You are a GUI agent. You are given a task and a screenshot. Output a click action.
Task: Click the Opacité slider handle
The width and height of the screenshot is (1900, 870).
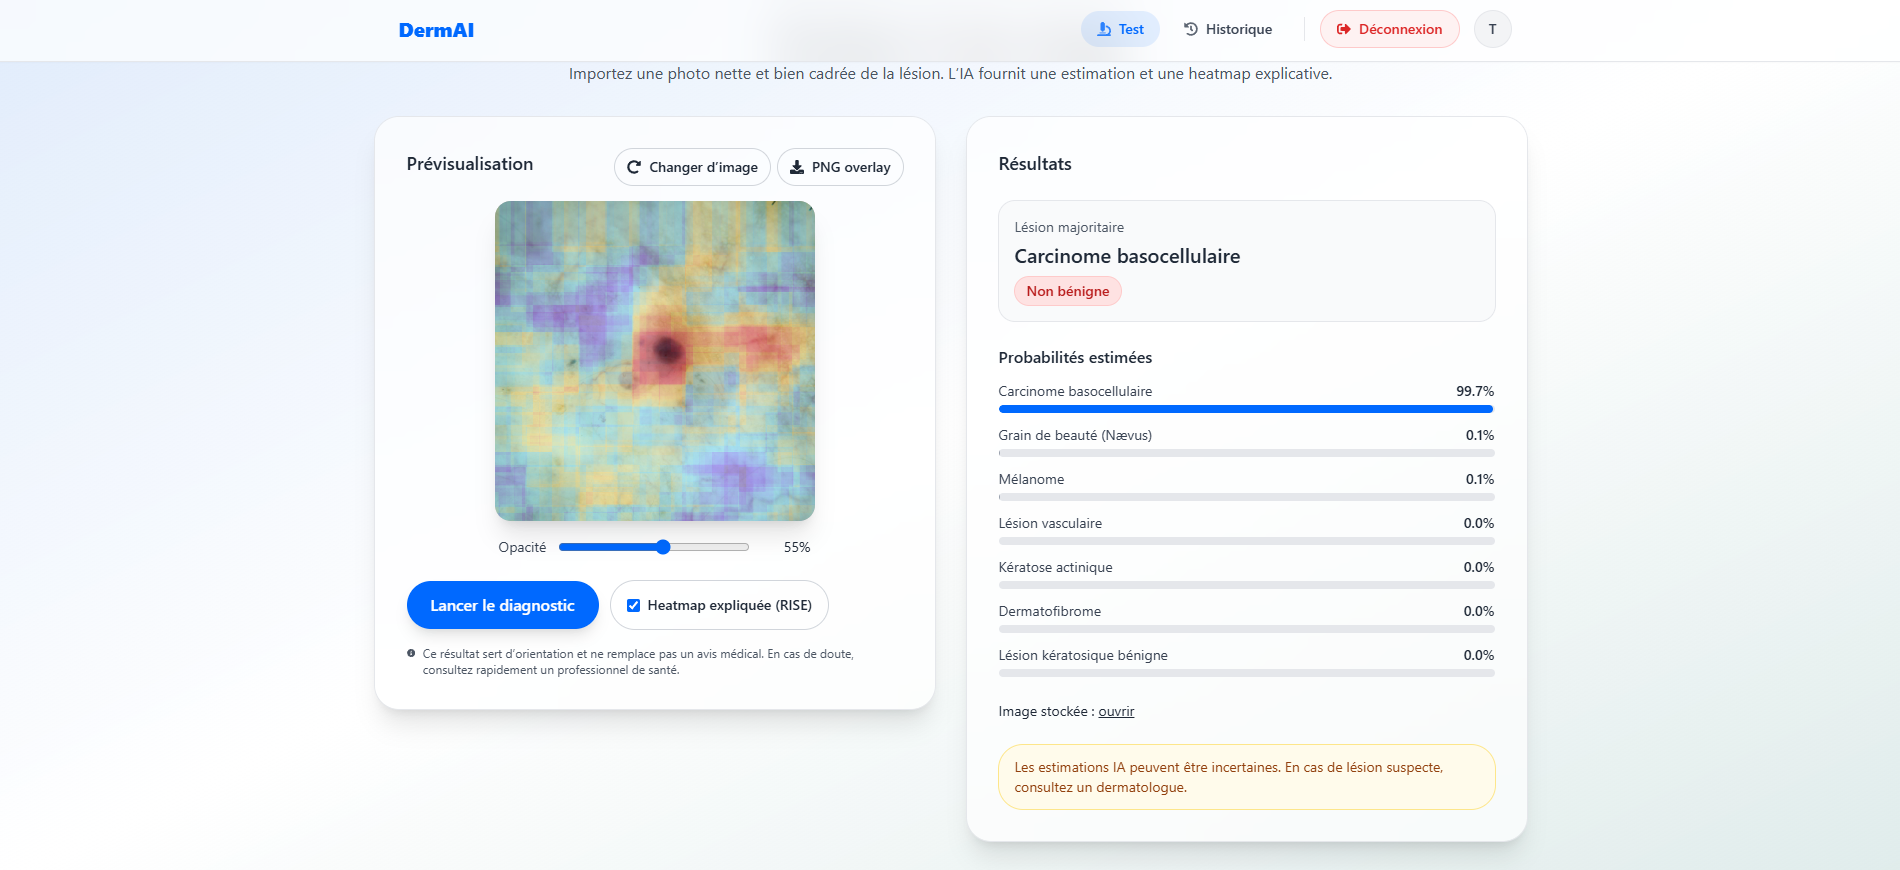(x=663, y=547)
